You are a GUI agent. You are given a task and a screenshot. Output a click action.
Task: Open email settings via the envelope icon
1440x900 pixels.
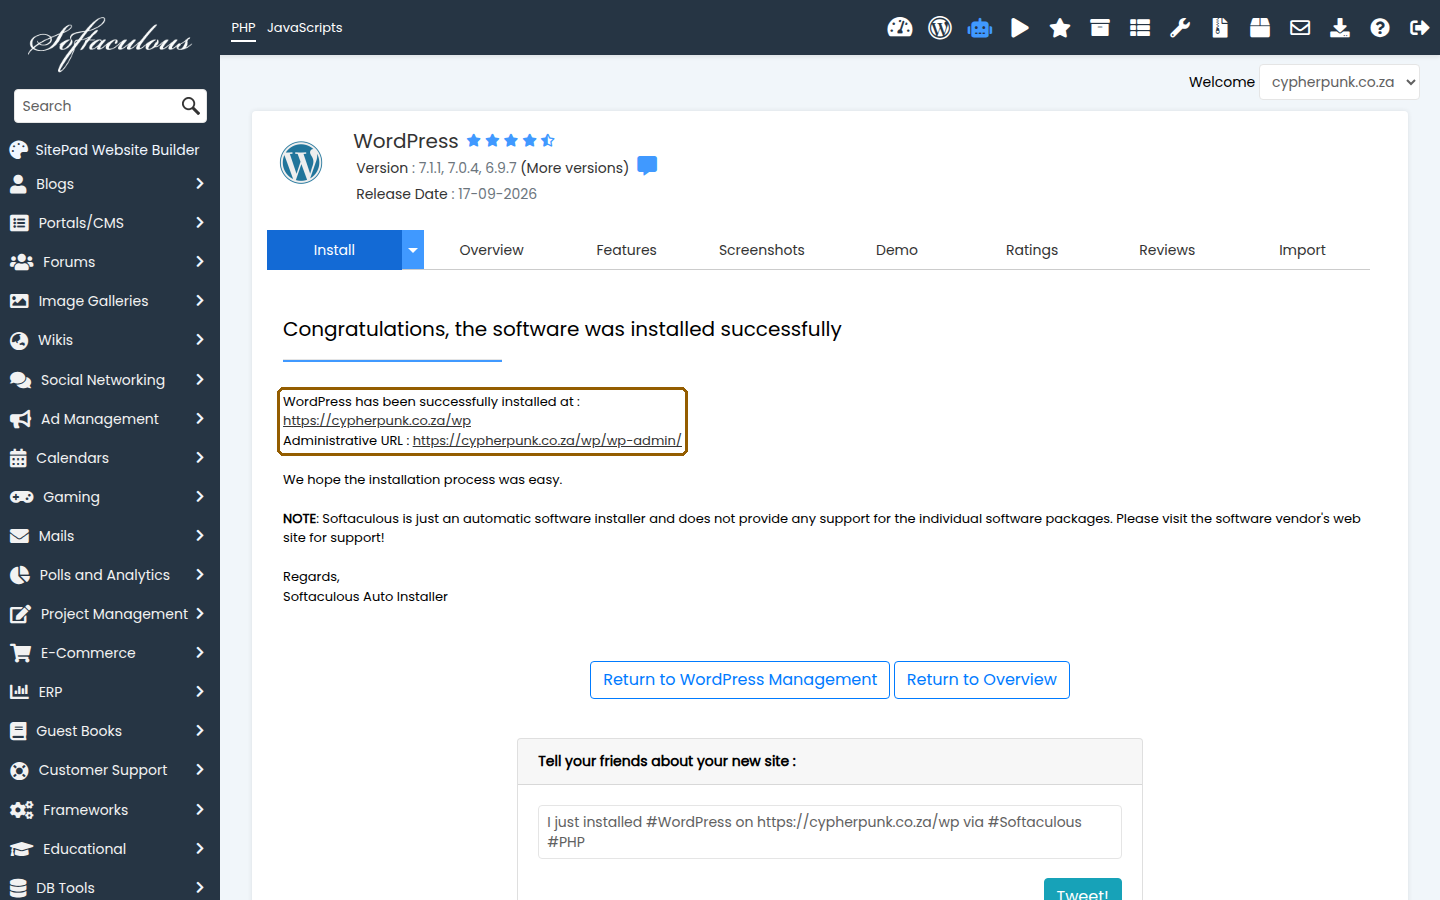1300,28
